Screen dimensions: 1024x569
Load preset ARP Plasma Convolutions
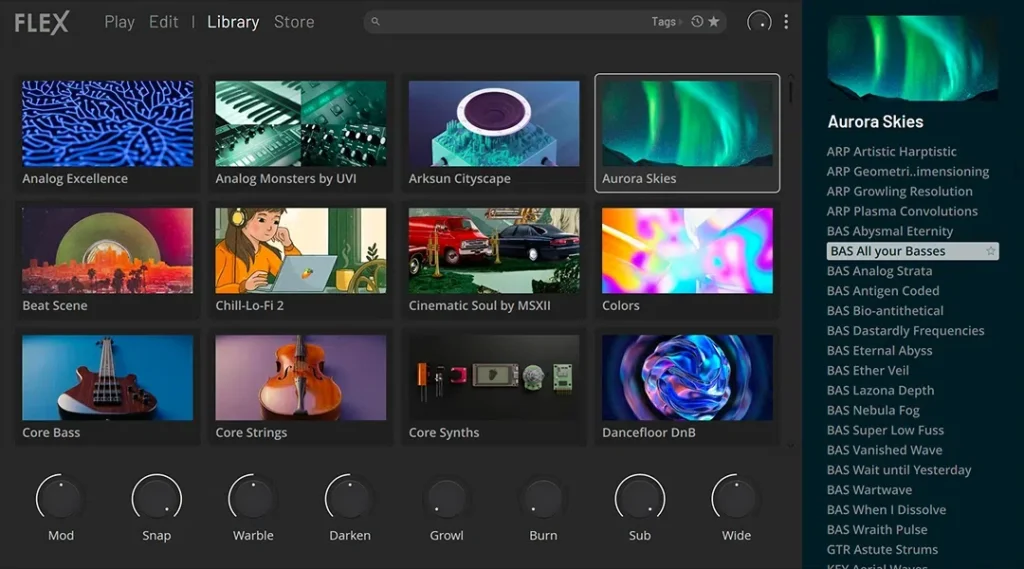pyautogui.click(x=902, y=211)
